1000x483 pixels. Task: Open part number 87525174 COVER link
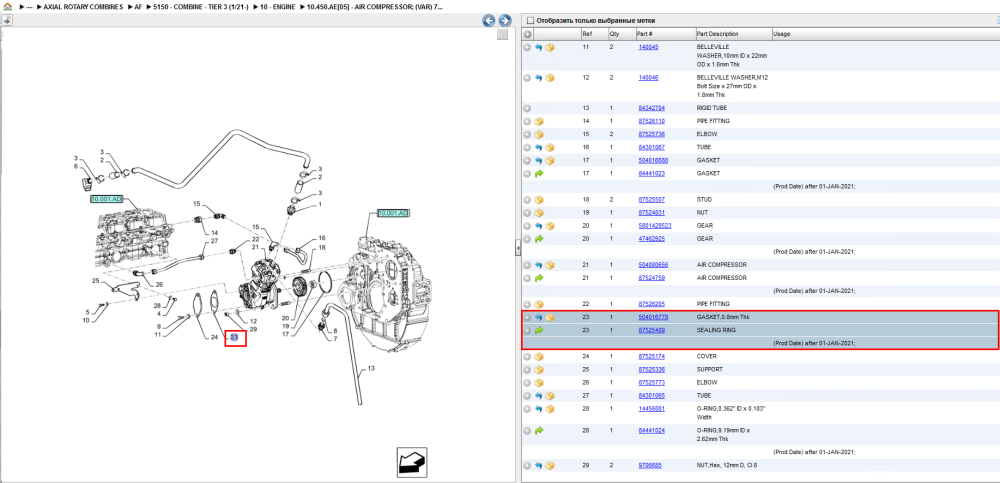[x=652, y=356]
